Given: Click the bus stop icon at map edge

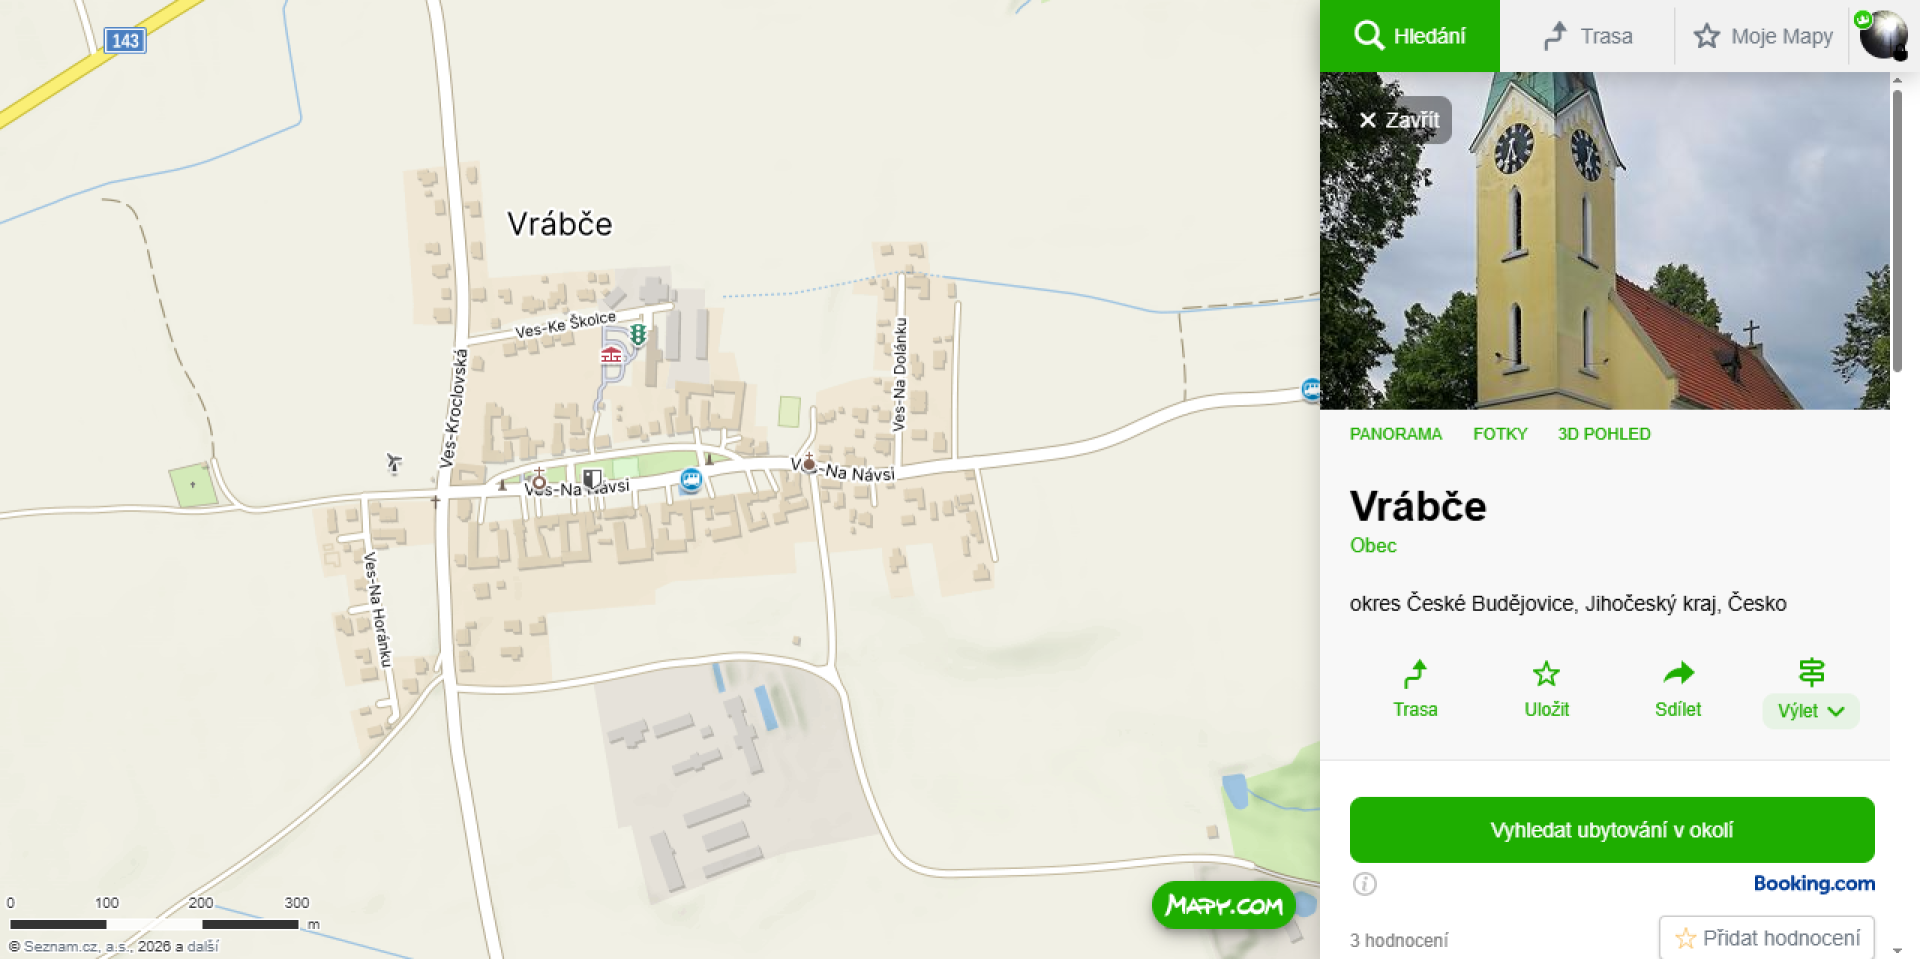Looking at the screenshot, I should pyautogui.click(x=1311, y=390).
